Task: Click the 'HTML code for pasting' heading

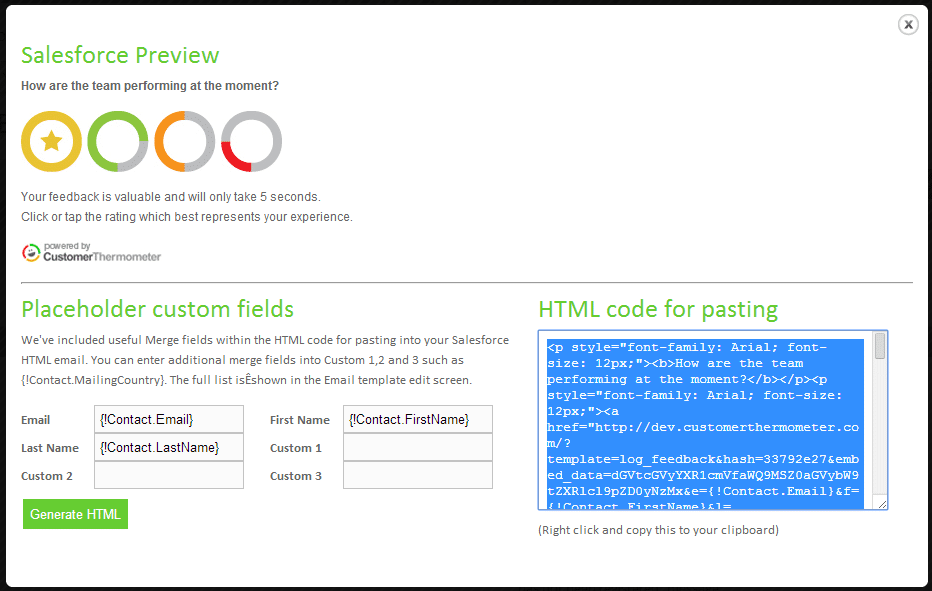Action: click(x=658, y=309)
